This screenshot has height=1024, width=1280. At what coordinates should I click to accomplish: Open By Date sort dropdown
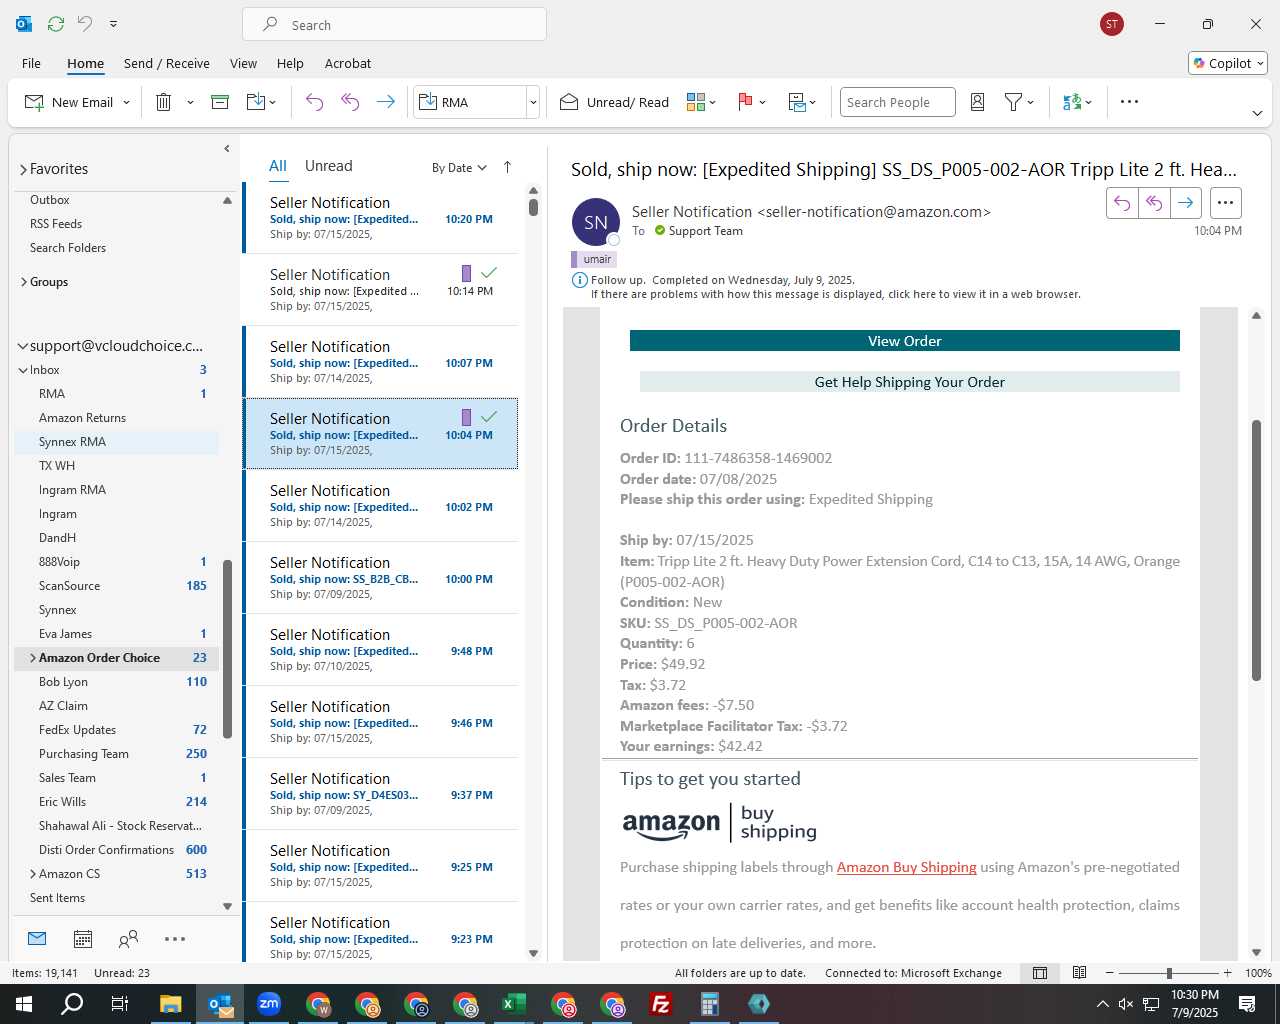click(459, 168)
